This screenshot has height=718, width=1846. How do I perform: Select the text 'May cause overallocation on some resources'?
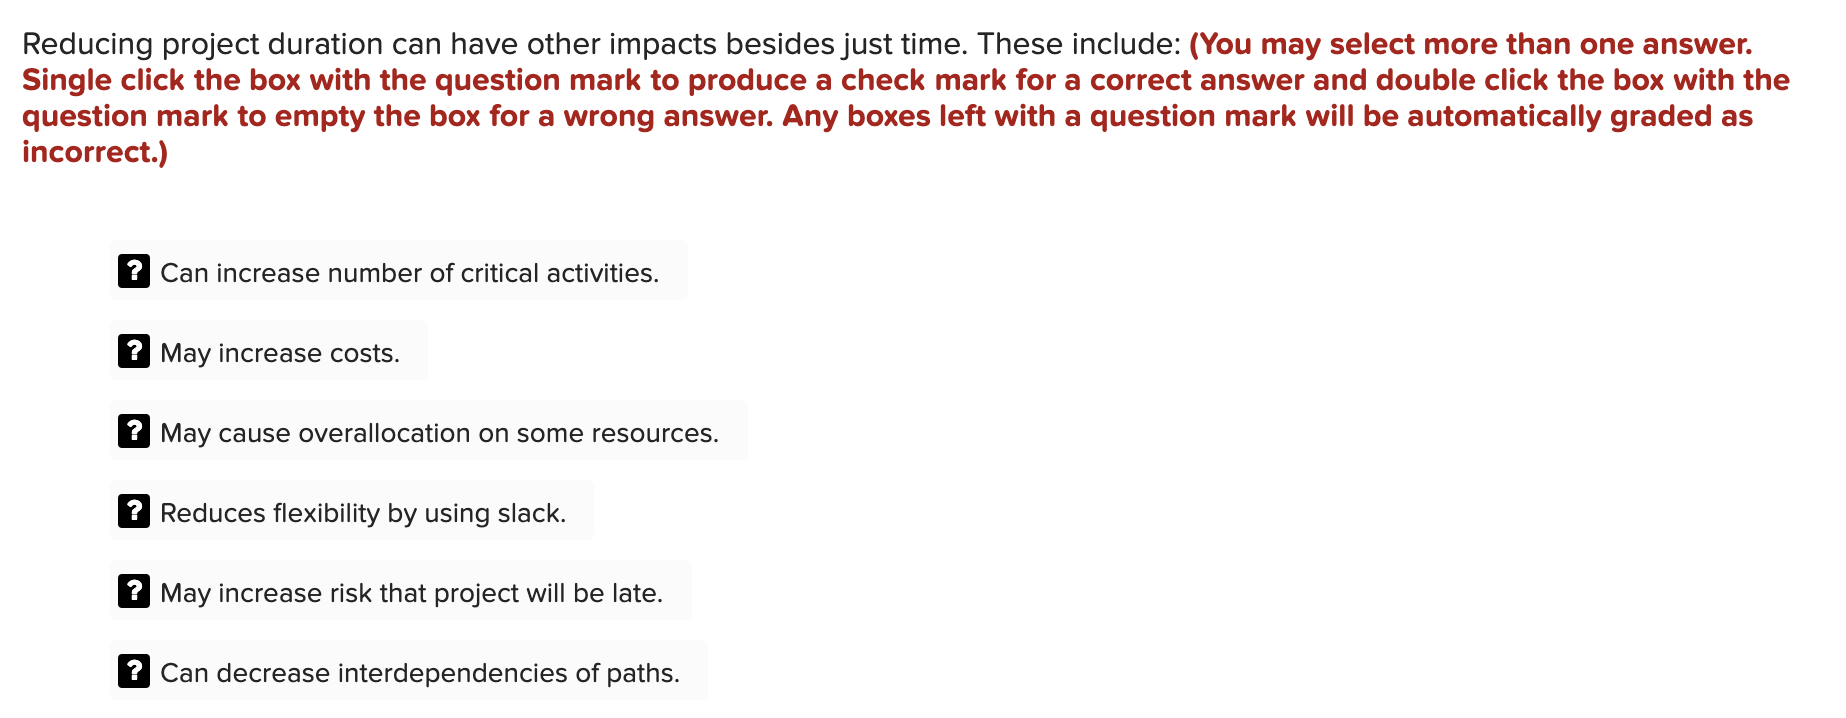click(x=438, y=433)
